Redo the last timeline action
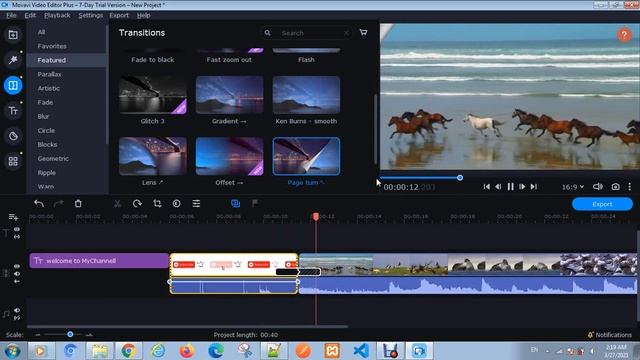The height and width of the screenshot is (360, 640). [x=58, y=203]
